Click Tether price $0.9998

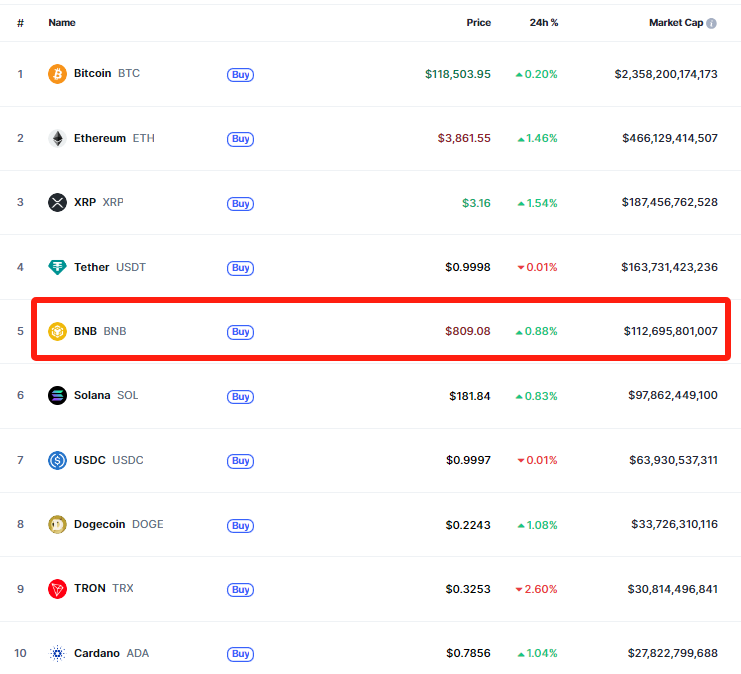[x=468, y=267]
